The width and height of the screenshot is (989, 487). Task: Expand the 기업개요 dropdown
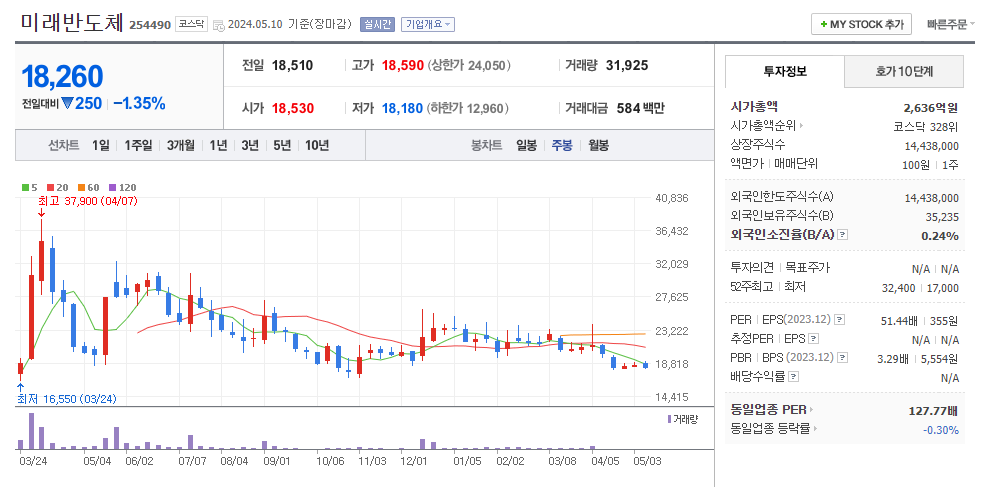(428, 25)
